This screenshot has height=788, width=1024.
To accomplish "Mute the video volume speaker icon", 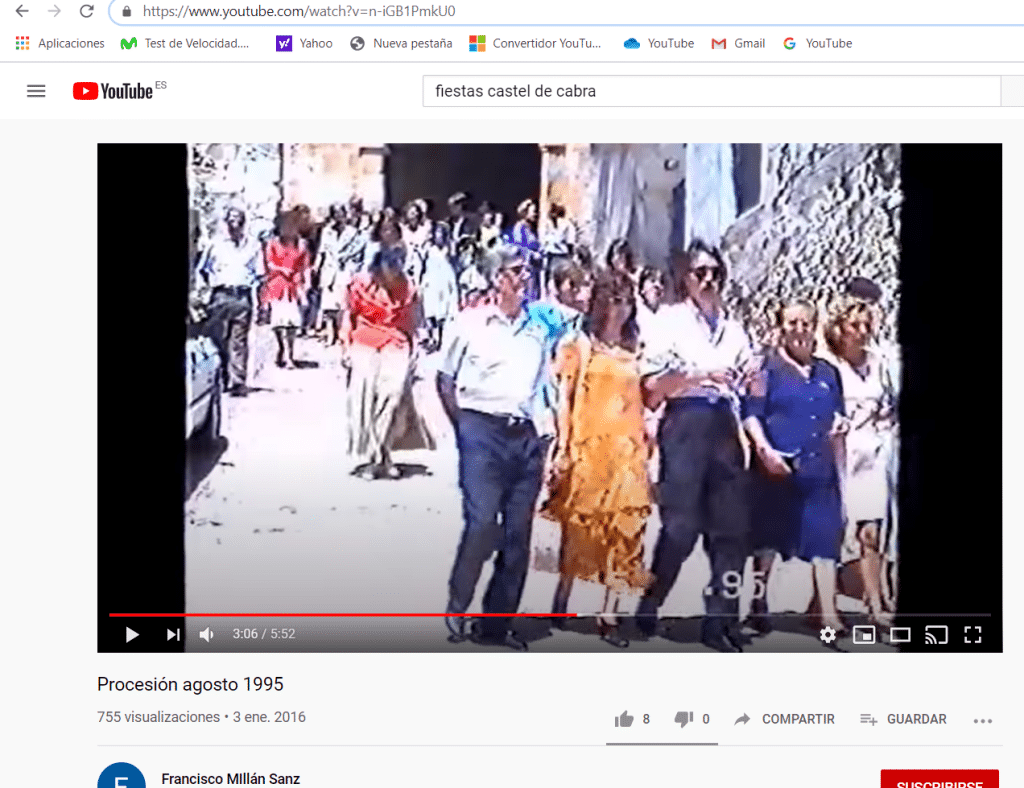I will click(207, 635).
